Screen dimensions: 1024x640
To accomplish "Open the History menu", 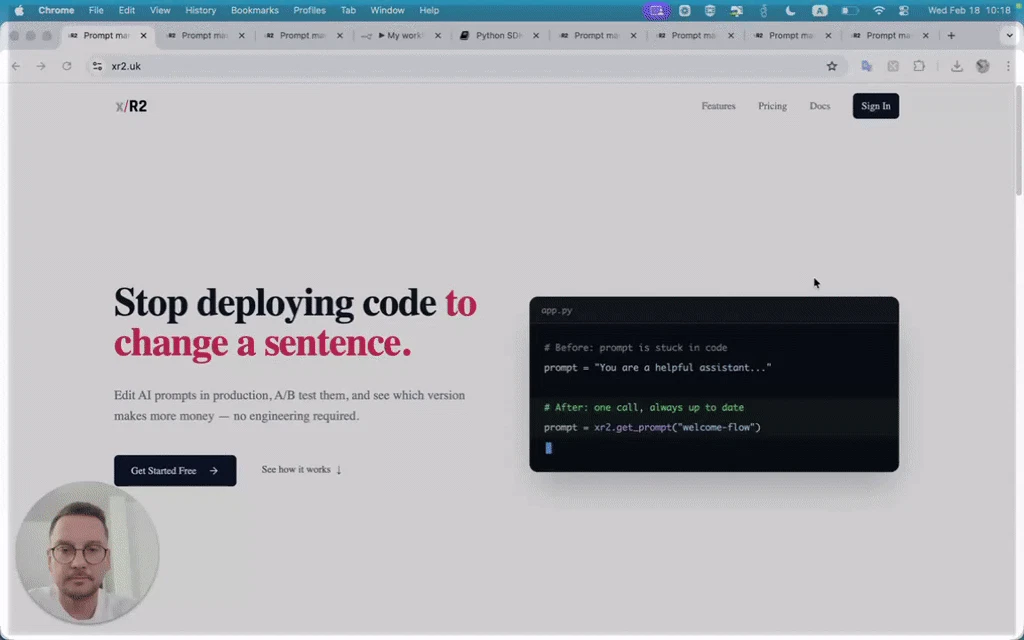I will (200, 10).
